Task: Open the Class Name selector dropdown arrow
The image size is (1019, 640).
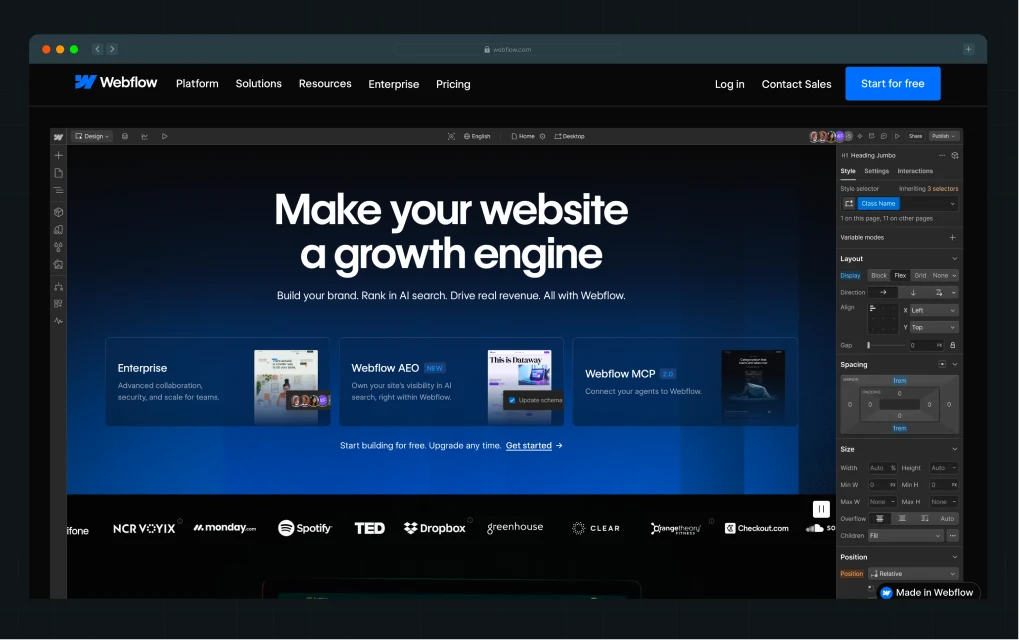Action: [x=953, y=204]
